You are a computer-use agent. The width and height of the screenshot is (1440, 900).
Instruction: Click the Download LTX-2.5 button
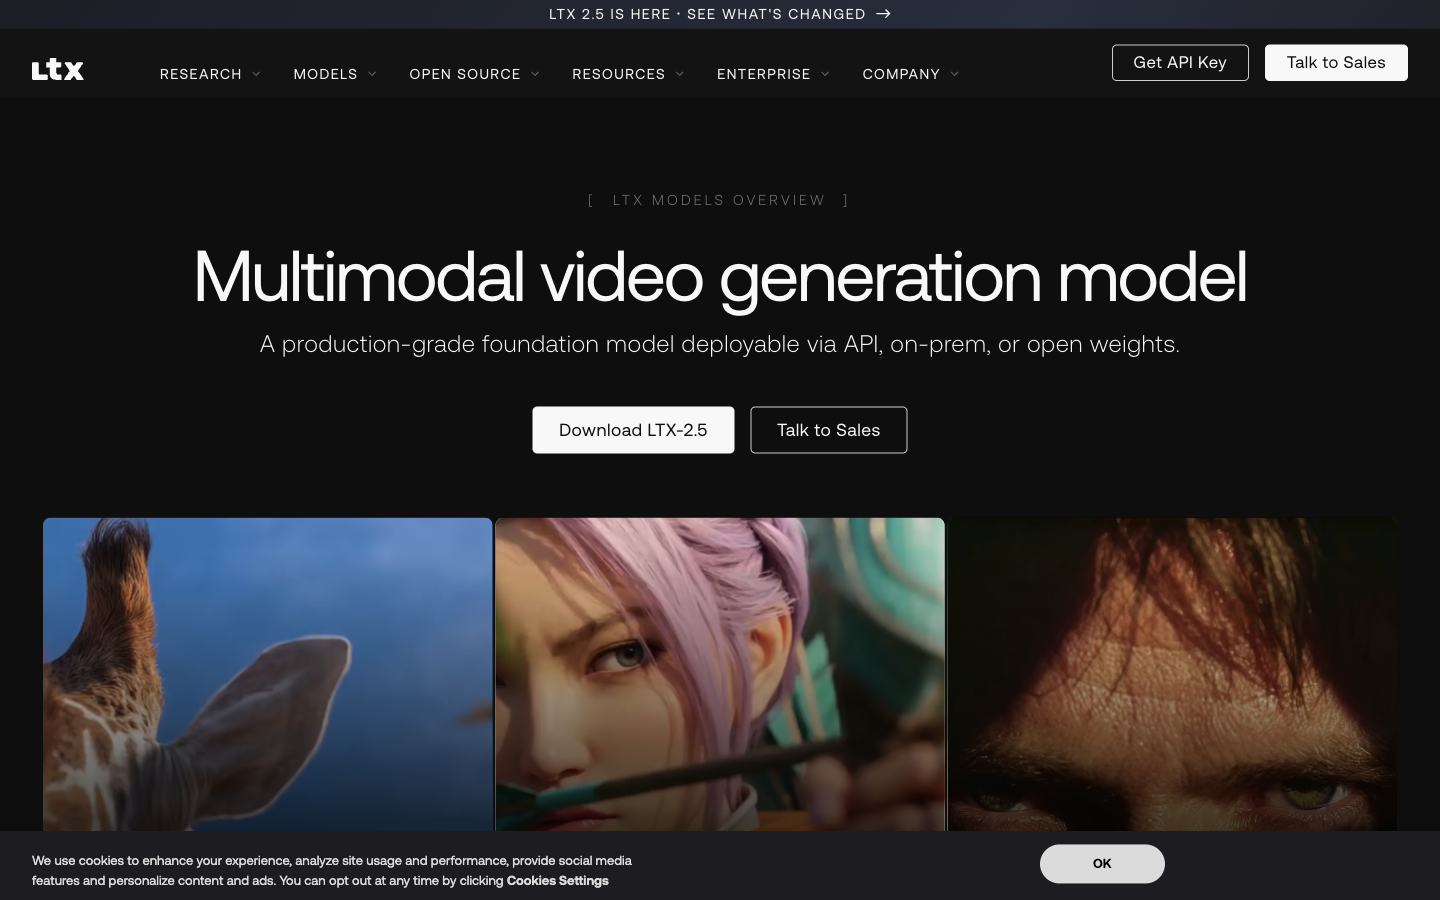pyautogui.click(x=633, y=430)
